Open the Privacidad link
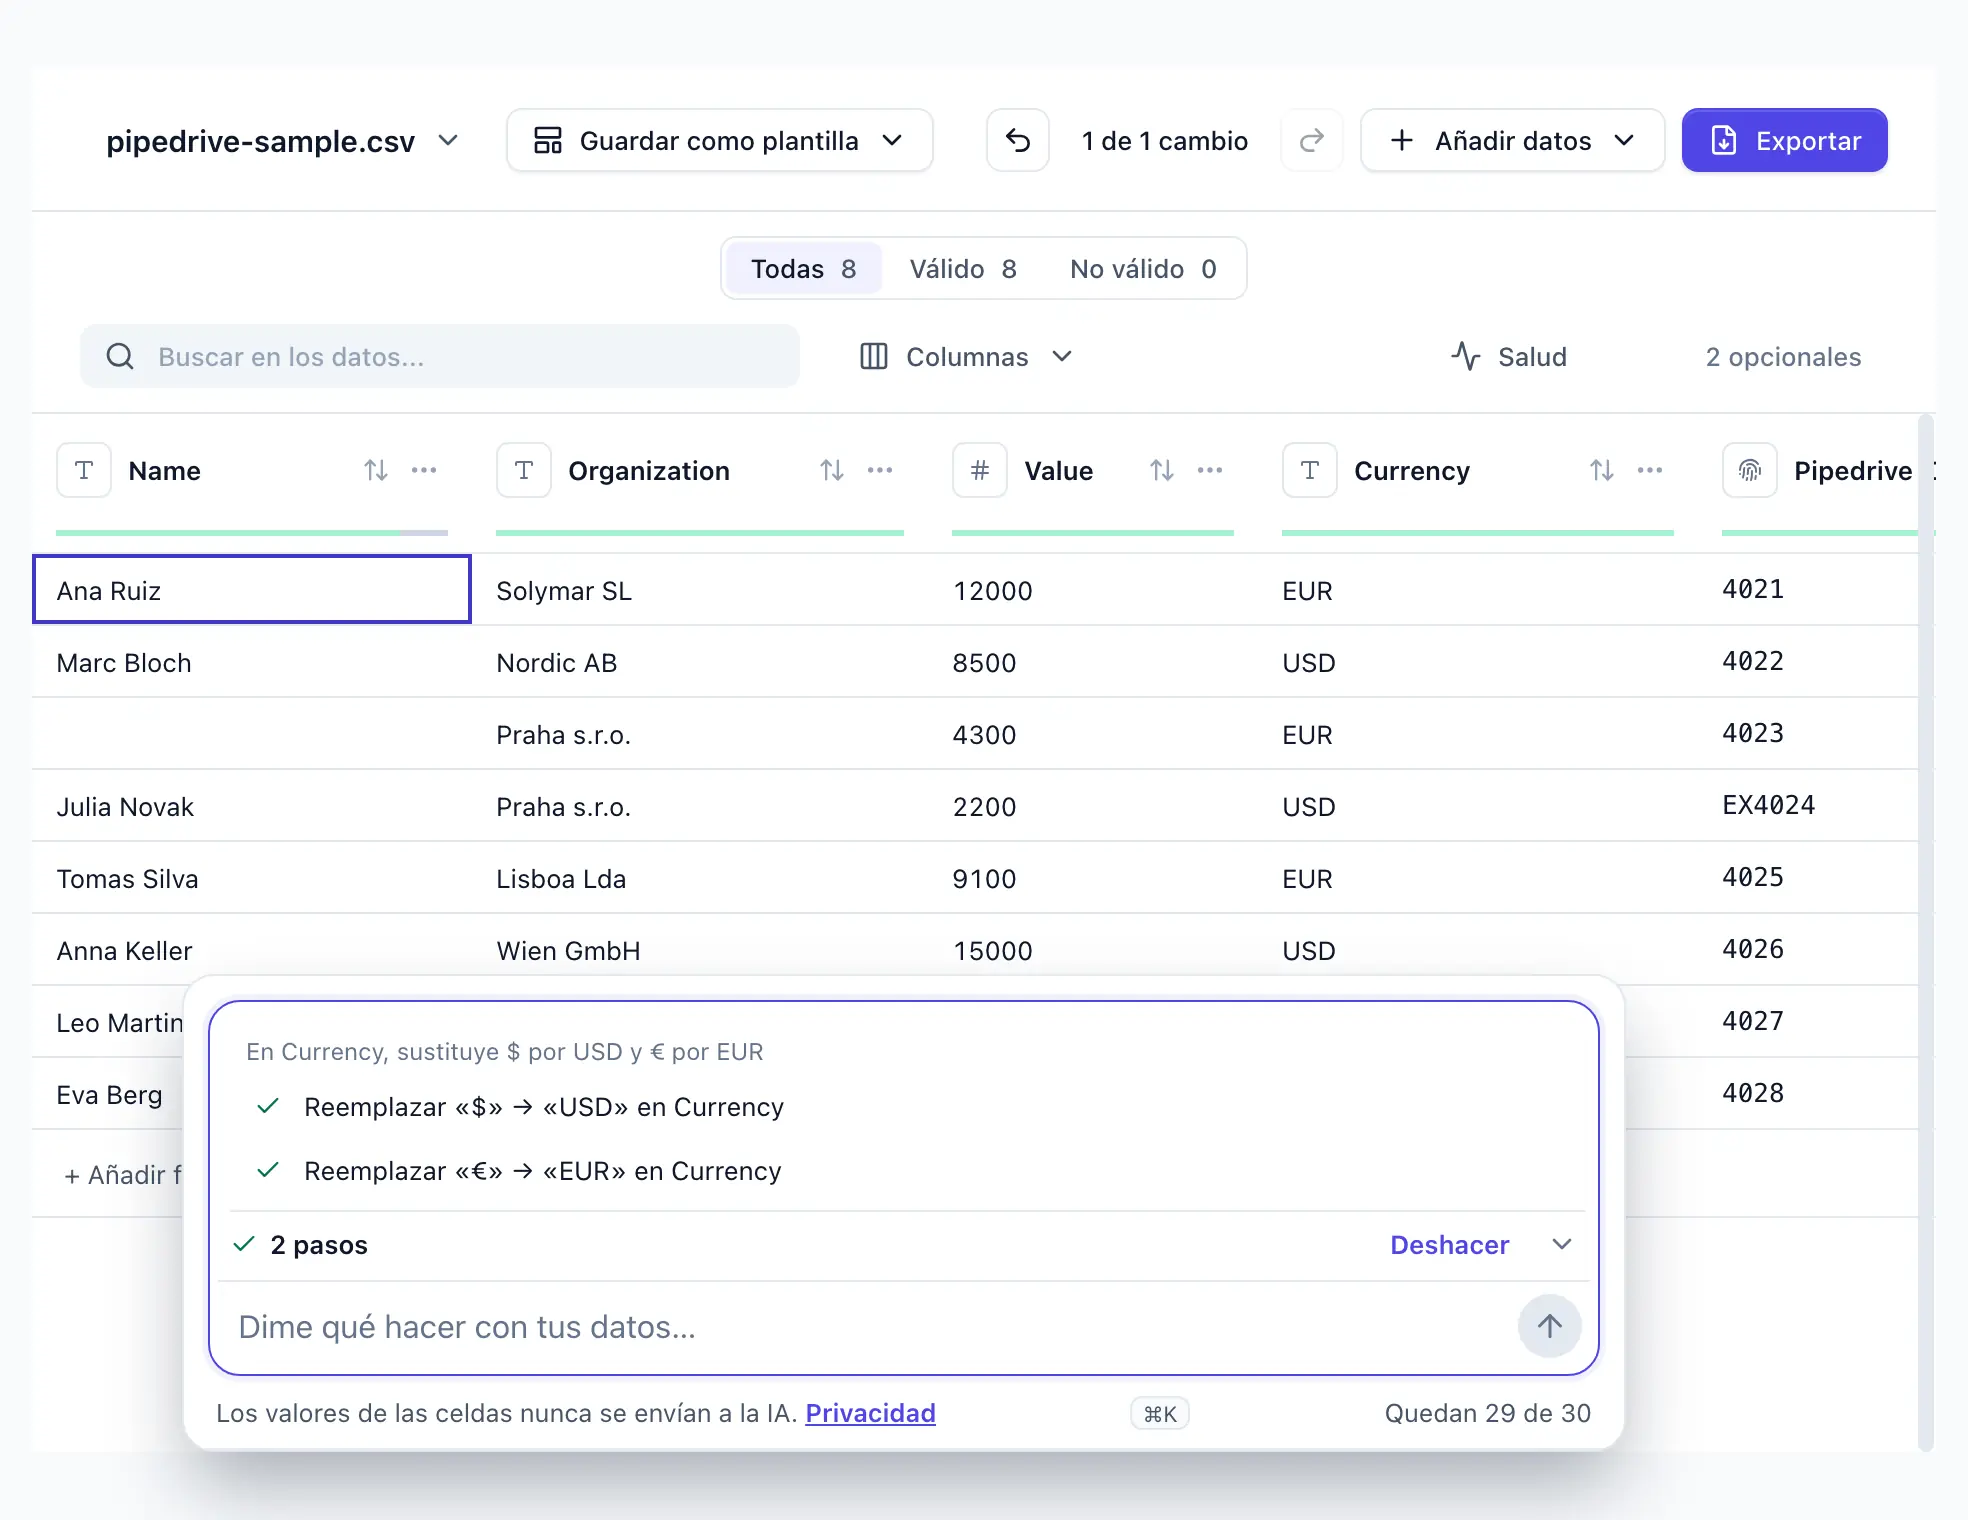 (x=870, y=1413)
